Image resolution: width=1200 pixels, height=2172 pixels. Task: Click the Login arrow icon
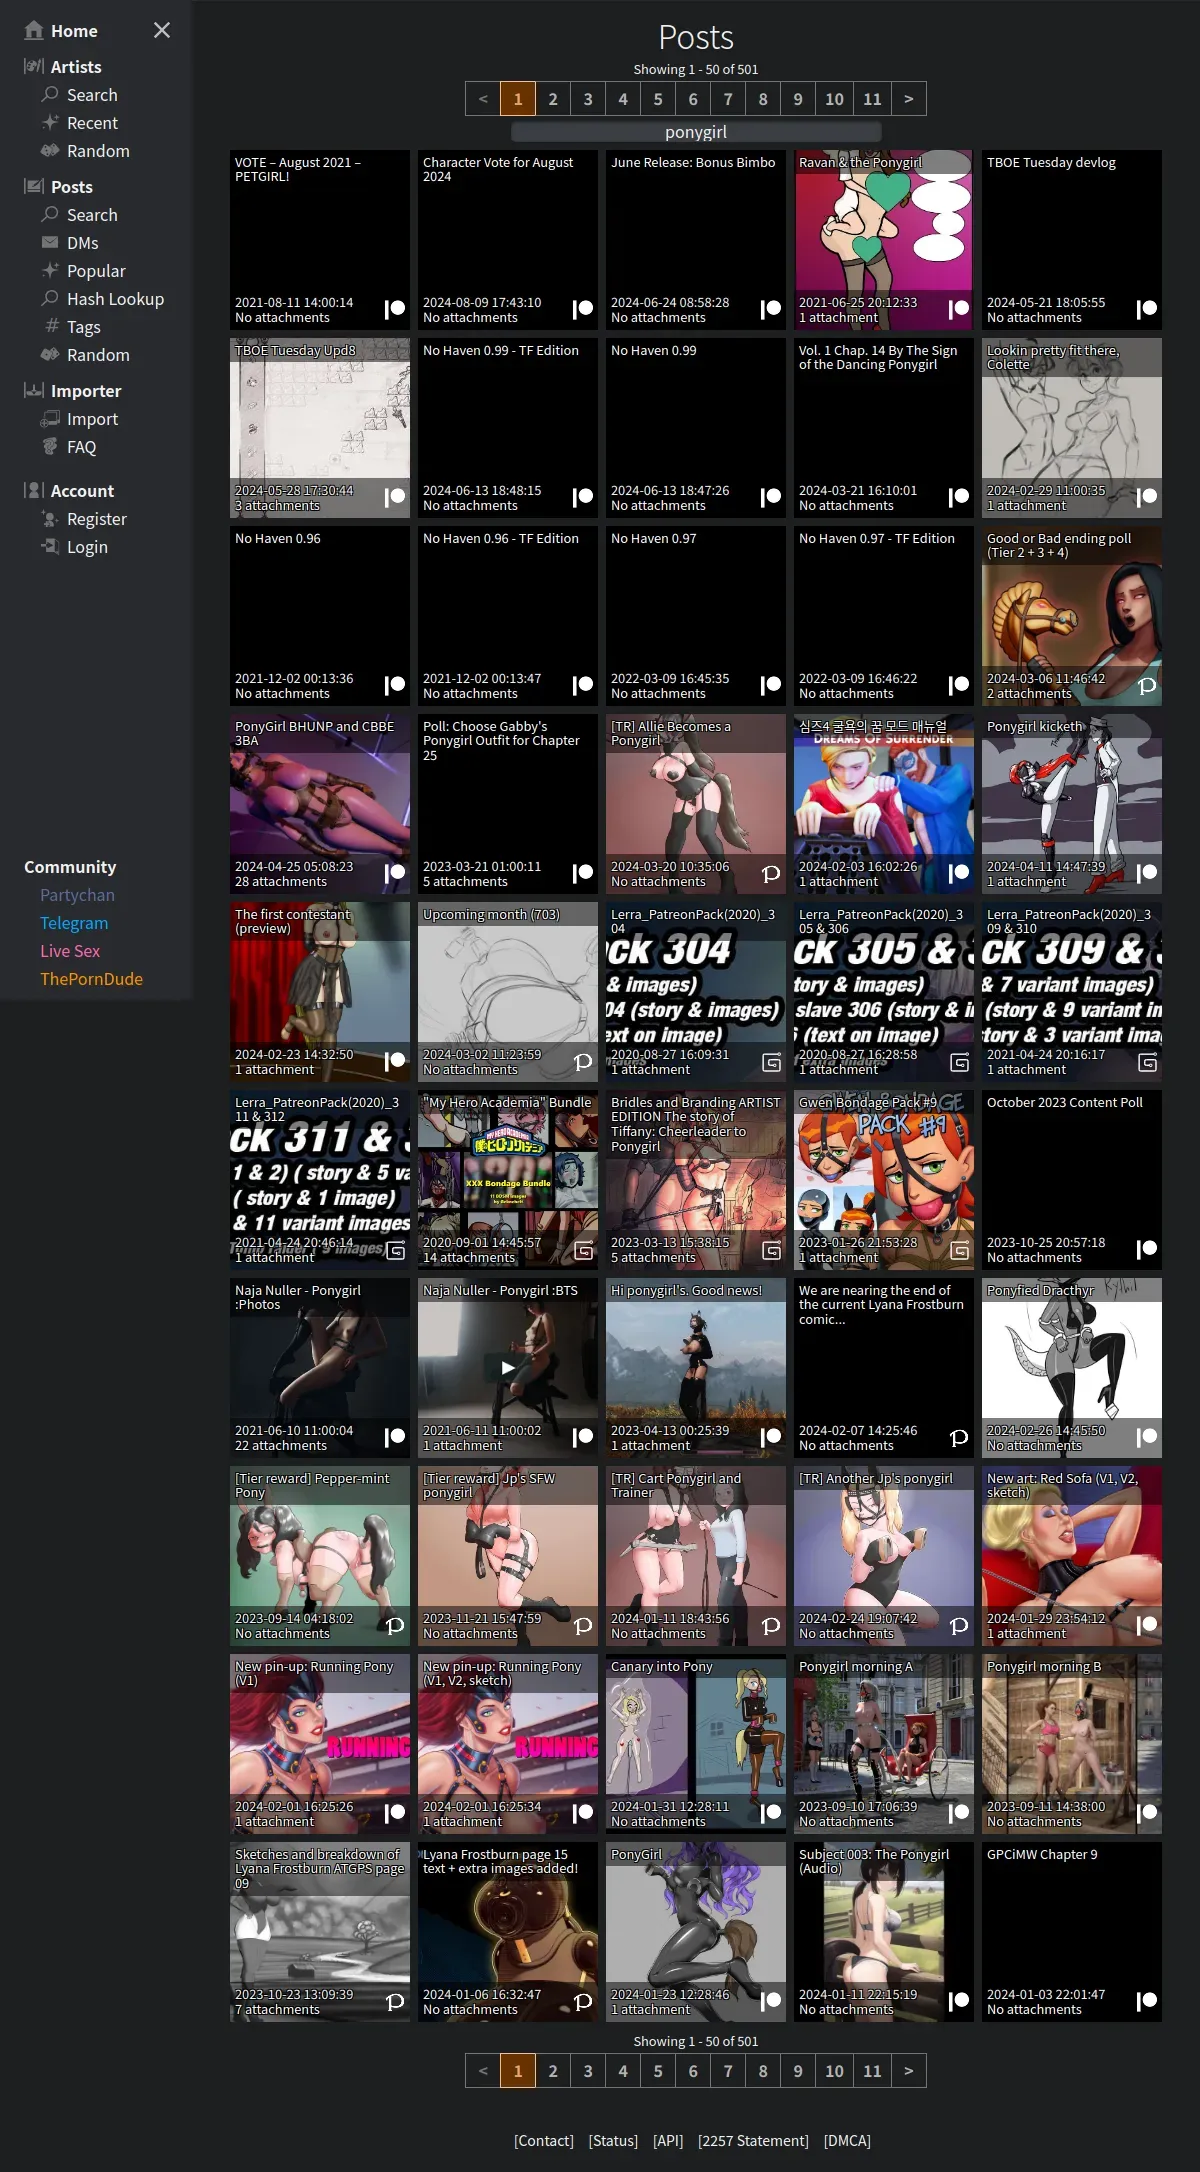pyautogui.click(x=50, y=547)
